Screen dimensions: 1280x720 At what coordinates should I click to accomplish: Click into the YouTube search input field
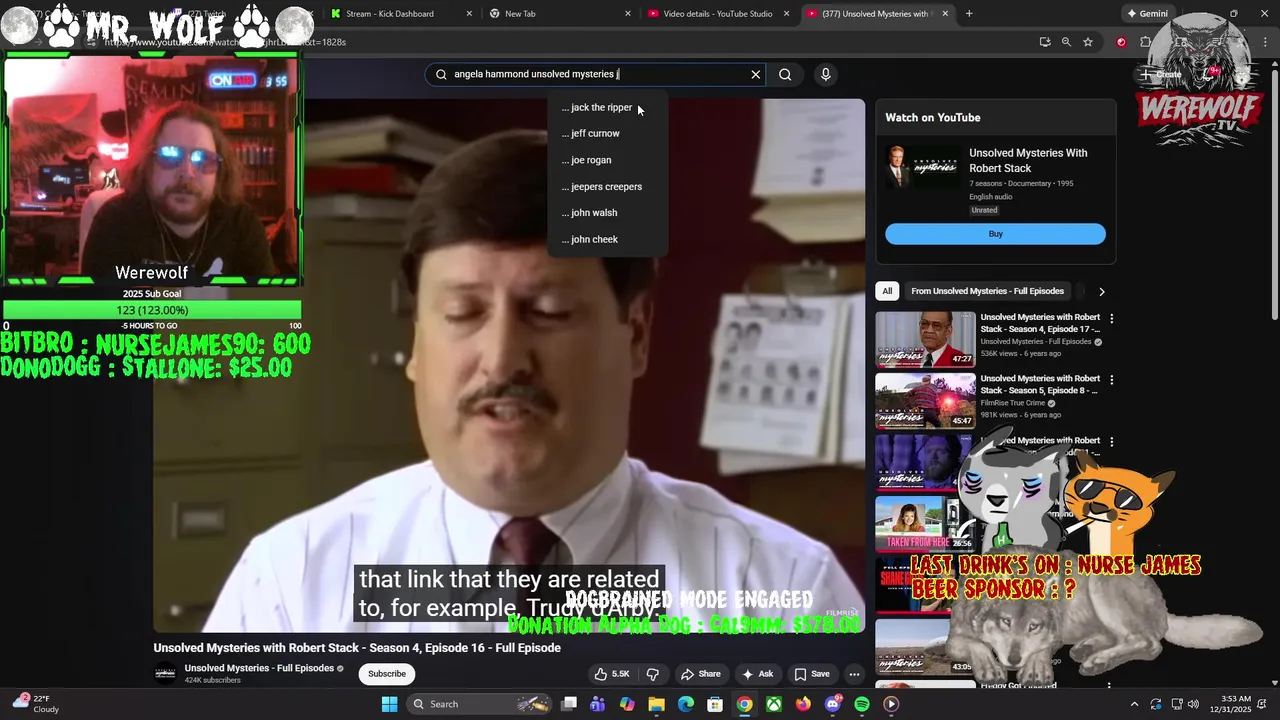tap(595, 74)
